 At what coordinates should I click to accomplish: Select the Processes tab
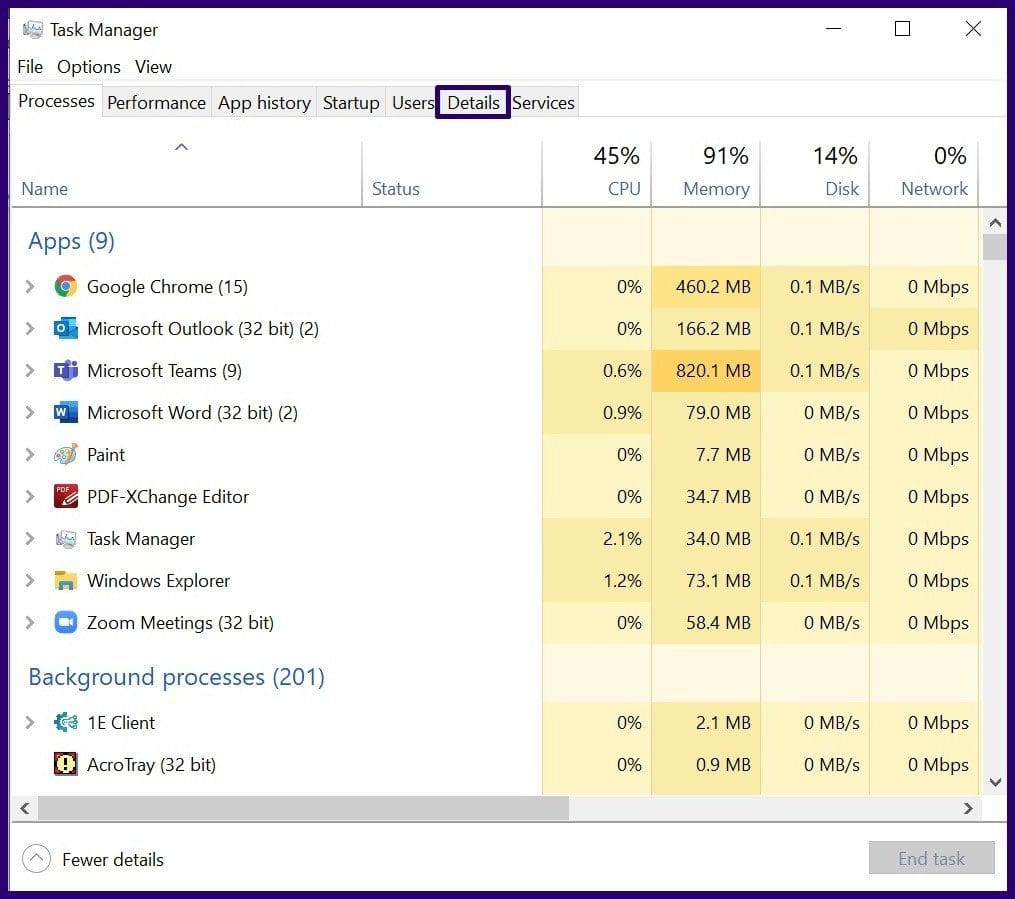56,101
